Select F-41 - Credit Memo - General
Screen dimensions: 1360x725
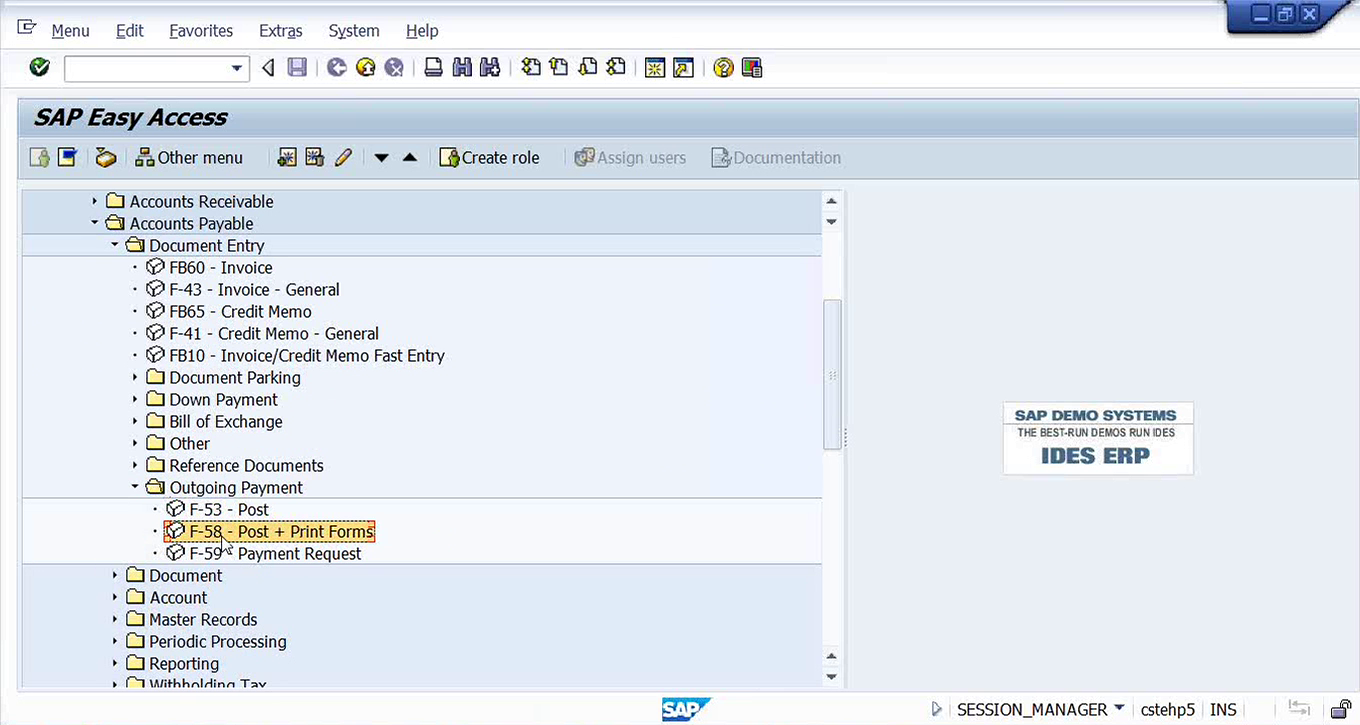tap(274, 333)
